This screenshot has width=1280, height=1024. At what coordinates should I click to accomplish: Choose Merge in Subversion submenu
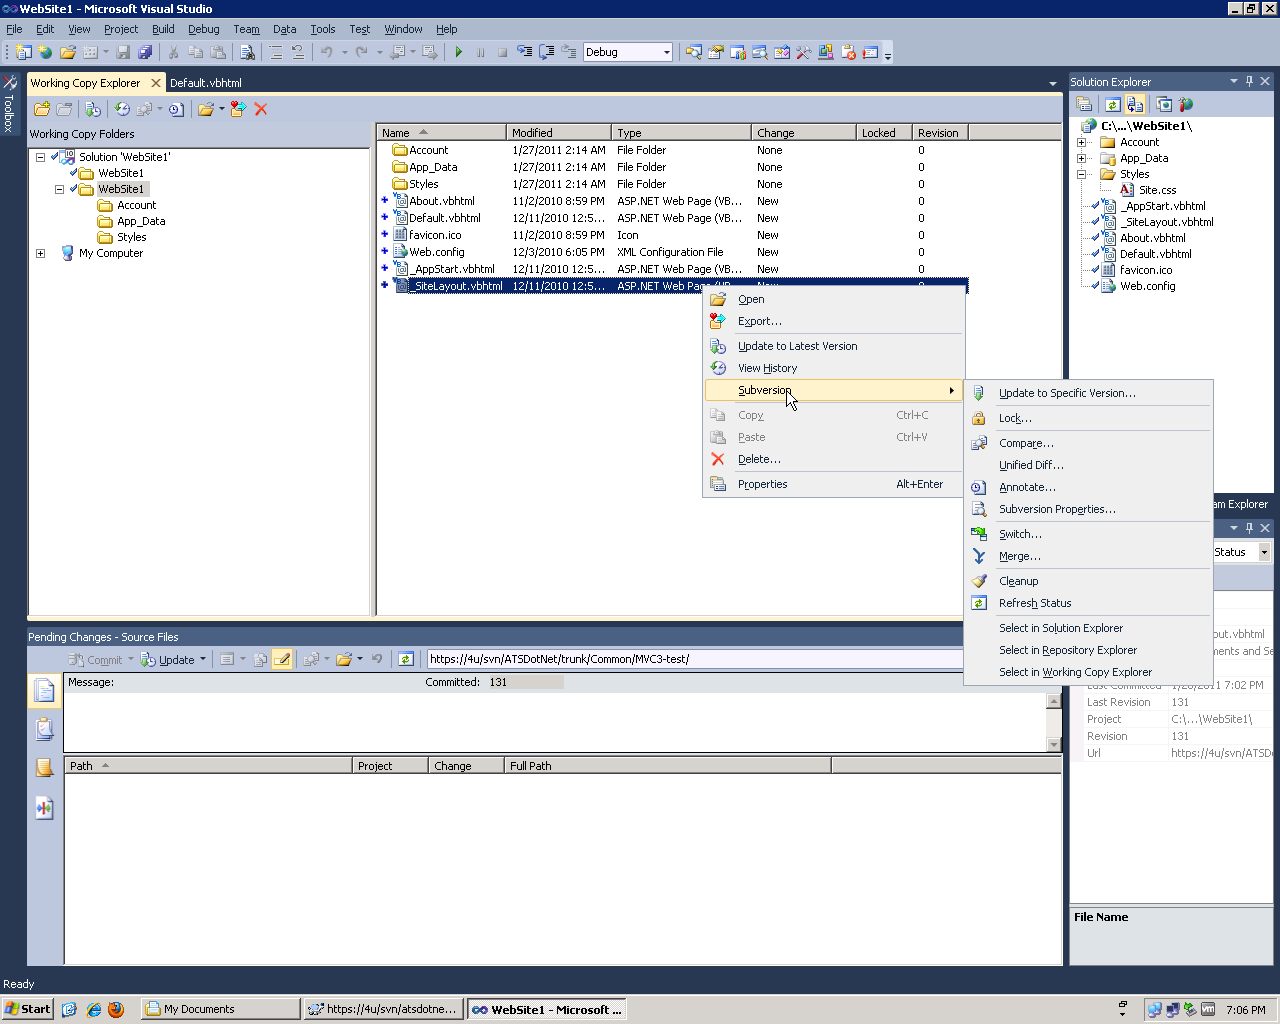1088,556
